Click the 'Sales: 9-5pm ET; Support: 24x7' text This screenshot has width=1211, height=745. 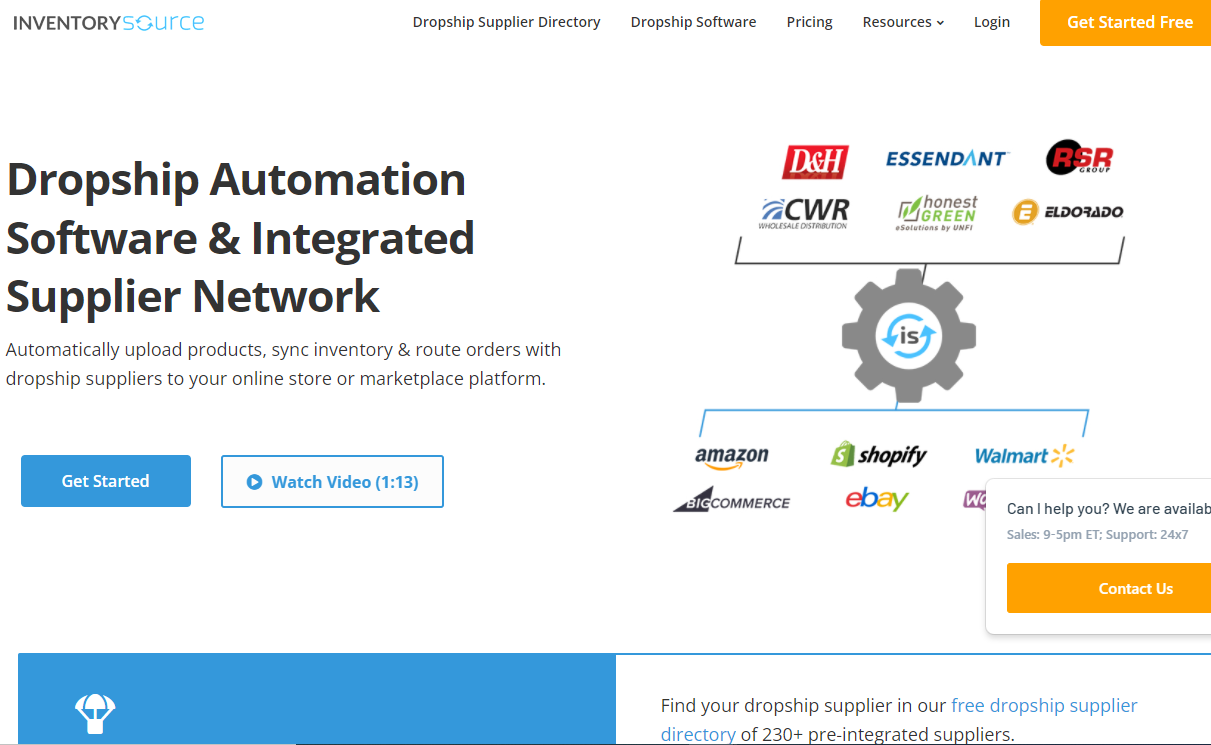click(x=1097, y=535)
